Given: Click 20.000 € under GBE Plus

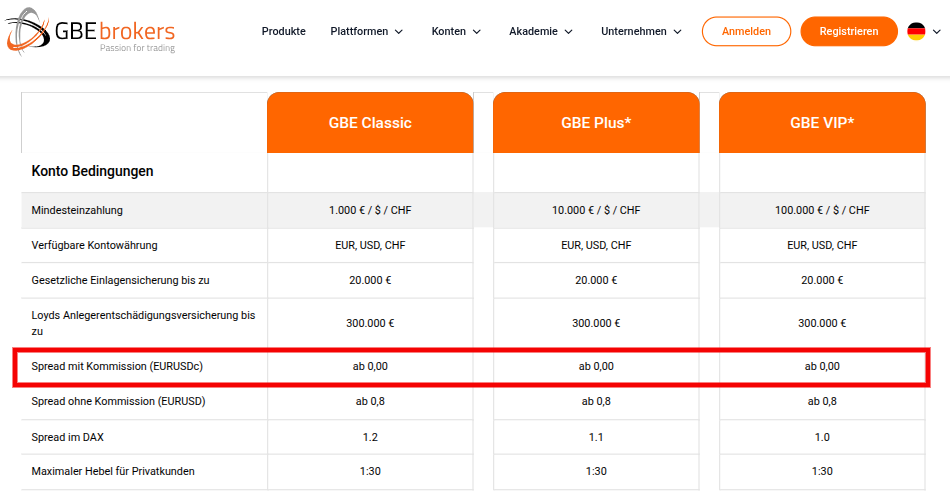Looking at the screenshot, I should point(596,280).
